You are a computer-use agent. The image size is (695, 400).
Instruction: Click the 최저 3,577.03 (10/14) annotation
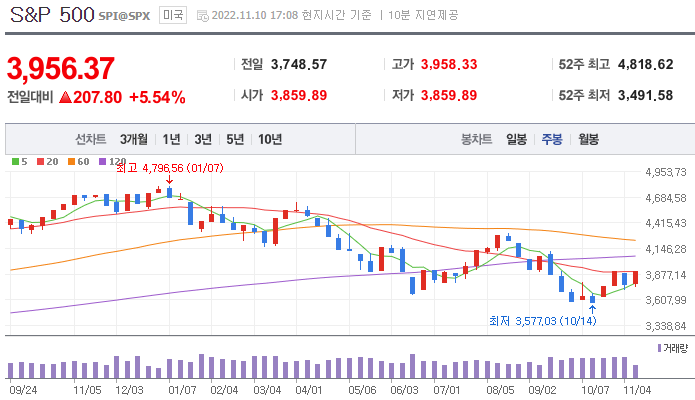pyautogui.click(x=543, y=321)
